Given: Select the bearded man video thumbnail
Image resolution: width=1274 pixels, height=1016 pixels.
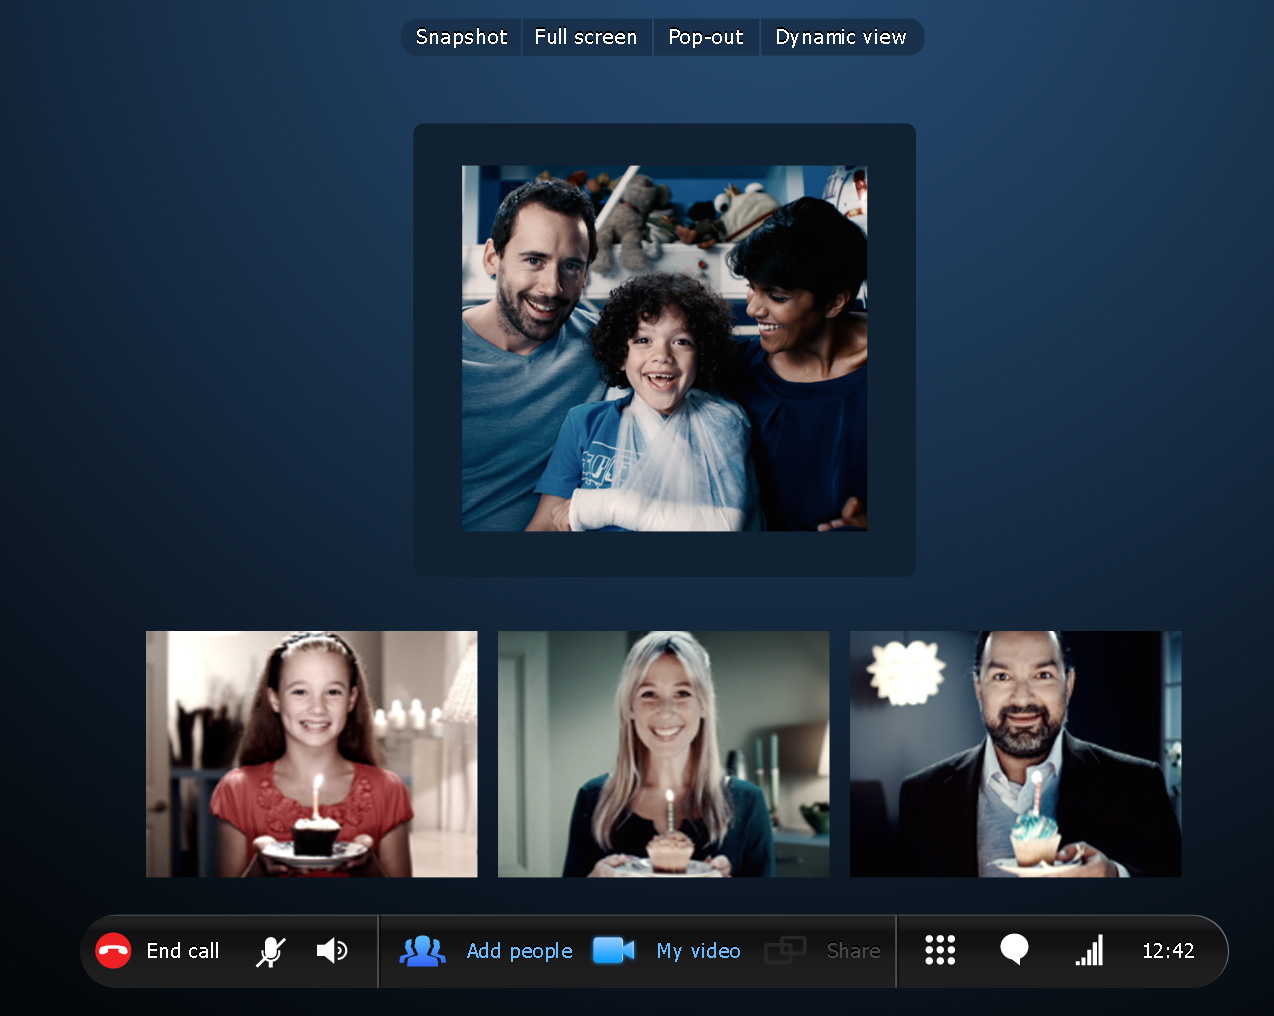Looking at the screenshot, I should [x=1016, y=754].
